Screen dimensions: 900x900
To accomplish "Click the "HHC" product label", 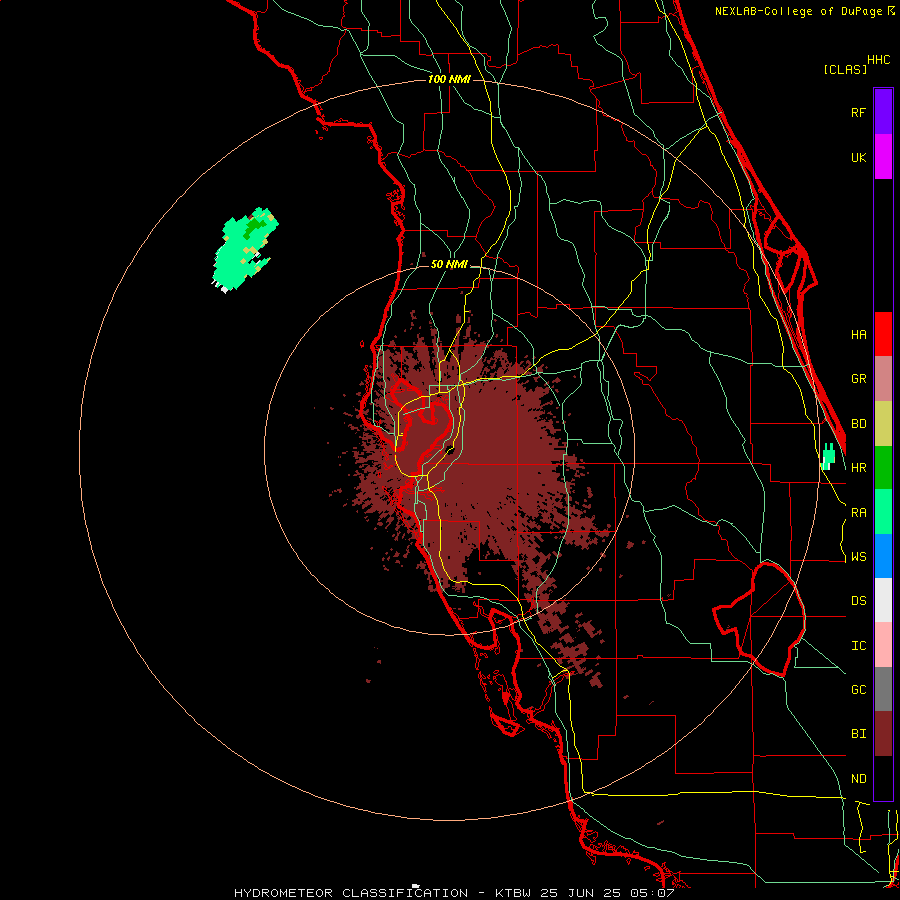I will coord(878,60).
